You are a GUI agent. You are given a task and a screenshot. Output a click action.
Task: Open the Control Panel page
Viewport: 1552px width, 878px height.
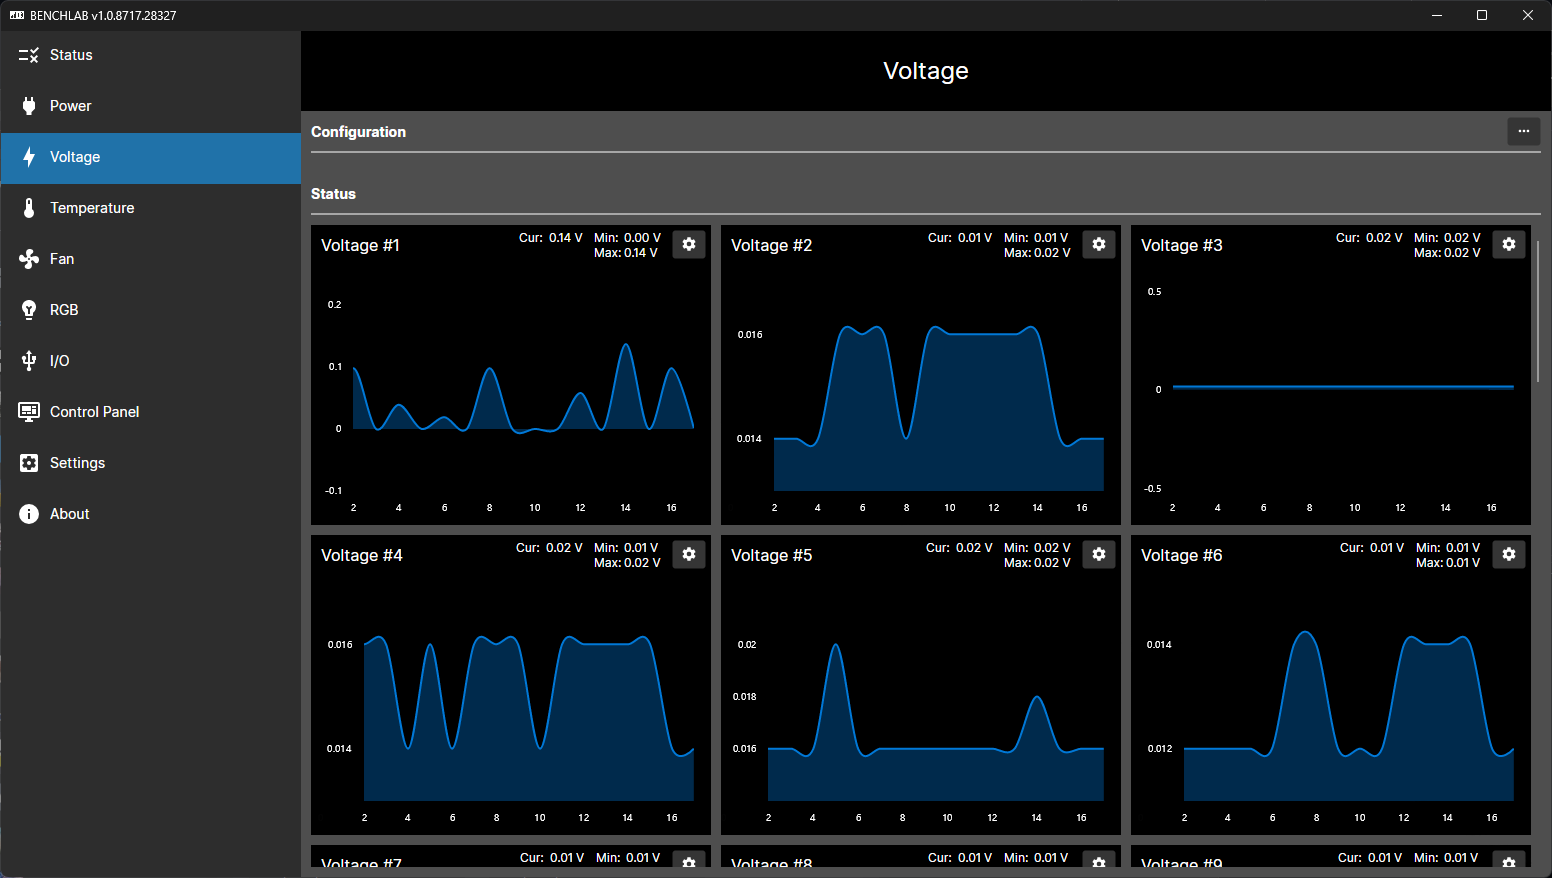tap(94, 412)
